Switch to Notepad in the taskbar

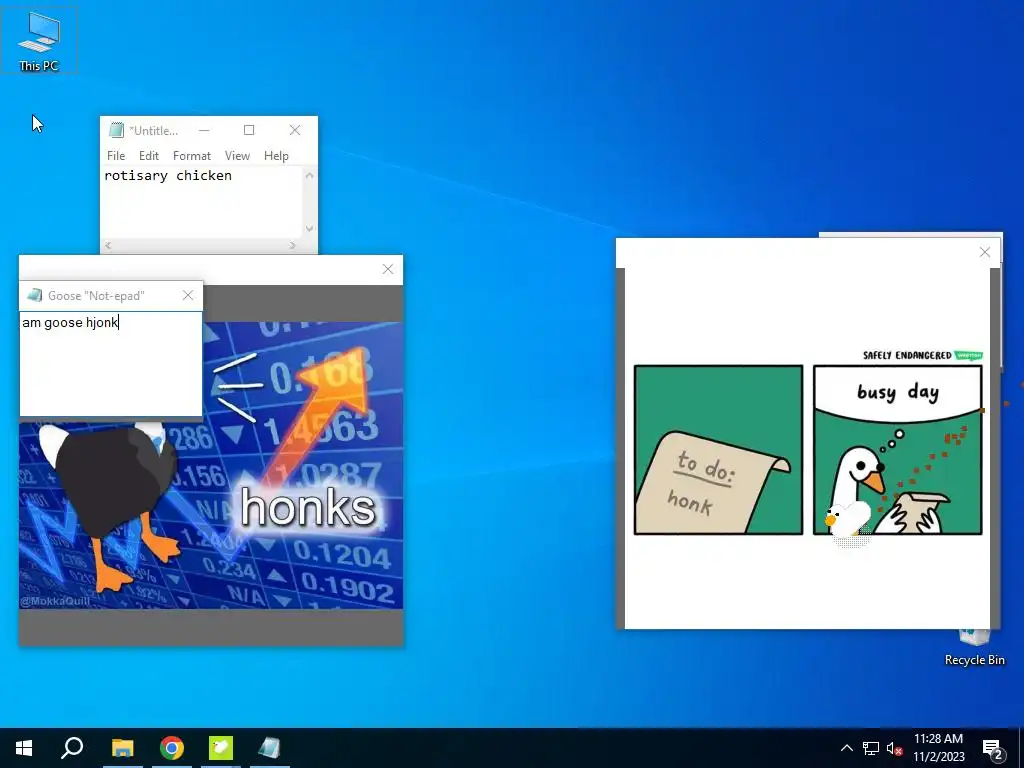point(269,748)
